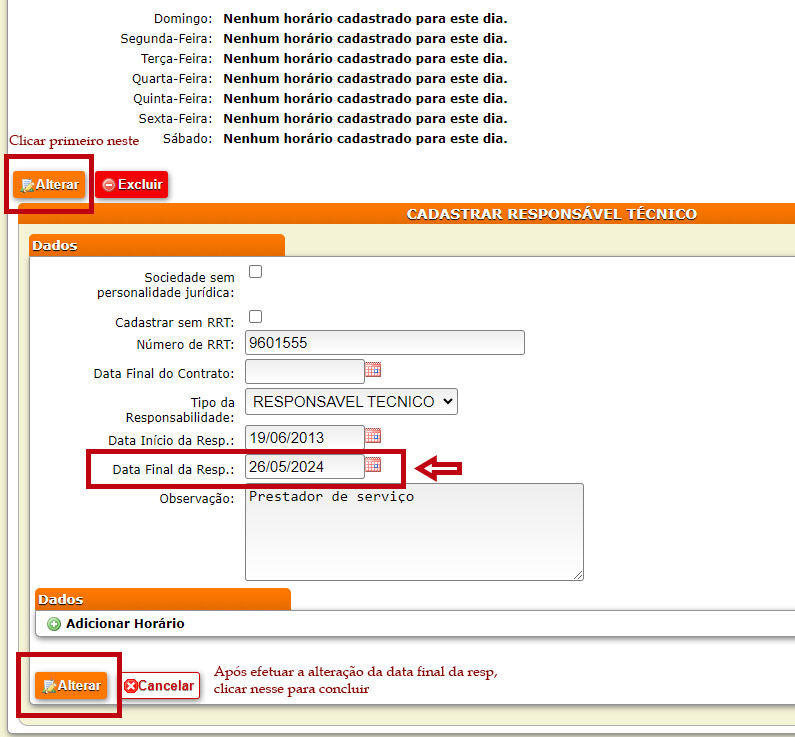The image size is (795, 737).
Task: Click the Alterar button beside Cancelar
Action: [x=71, y=686]
